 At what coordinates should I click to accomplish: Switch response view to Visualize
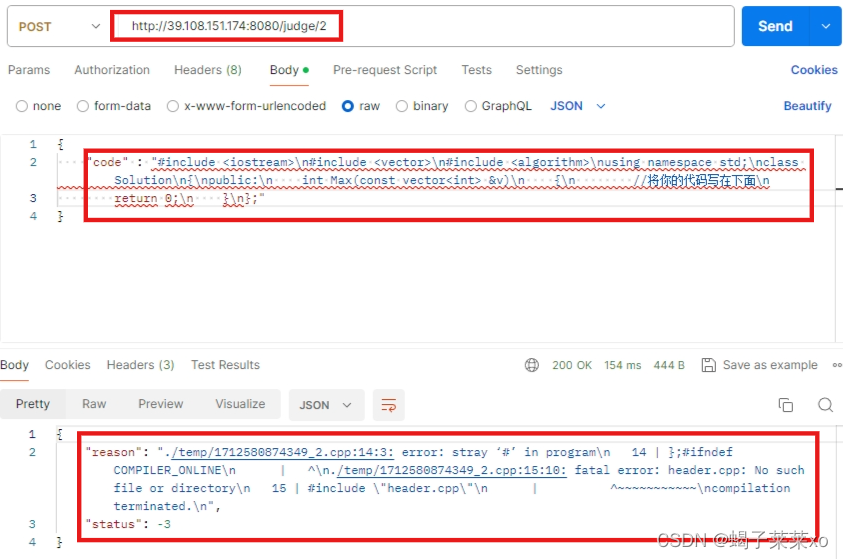click(240, 404)
